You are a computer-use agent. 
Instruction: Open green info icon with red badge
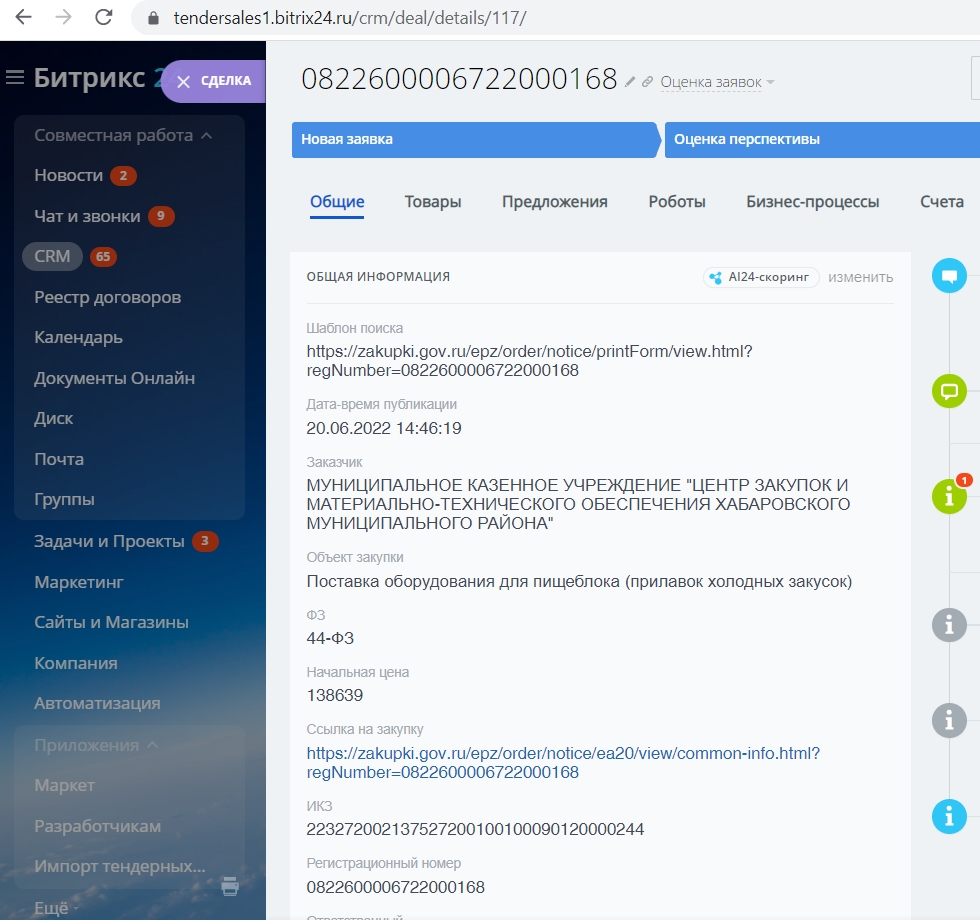click(x=949, y=496)
